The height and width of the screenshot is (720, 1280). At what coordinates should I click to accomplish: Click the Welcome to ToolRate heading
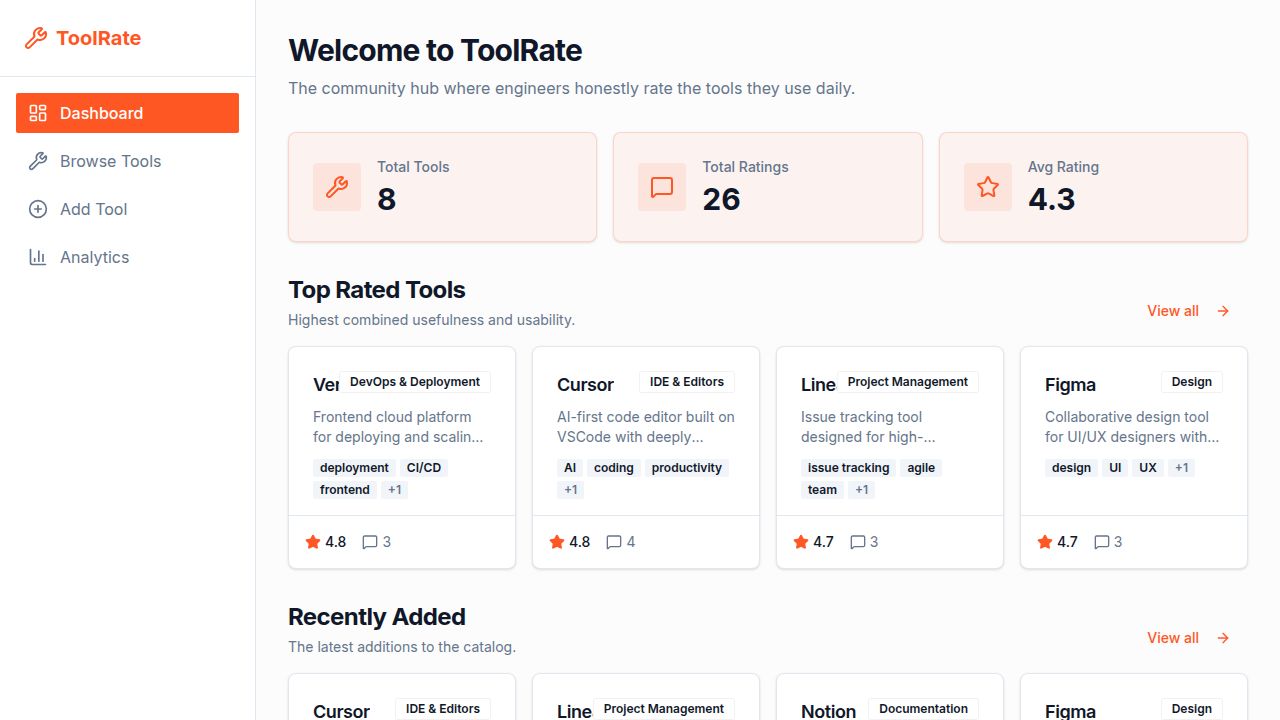(435, 50)
